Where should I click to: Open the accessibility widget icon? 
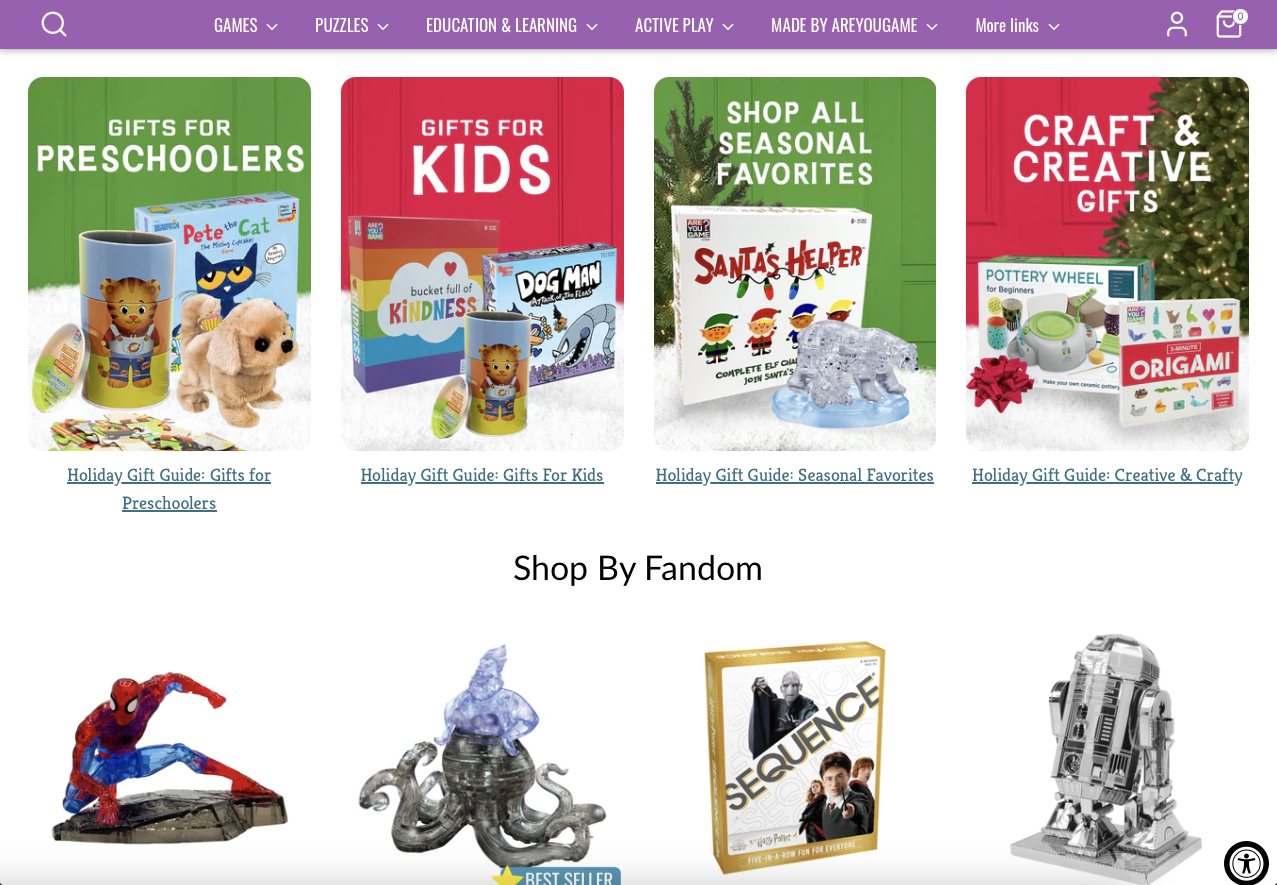tap(1246, 862)
